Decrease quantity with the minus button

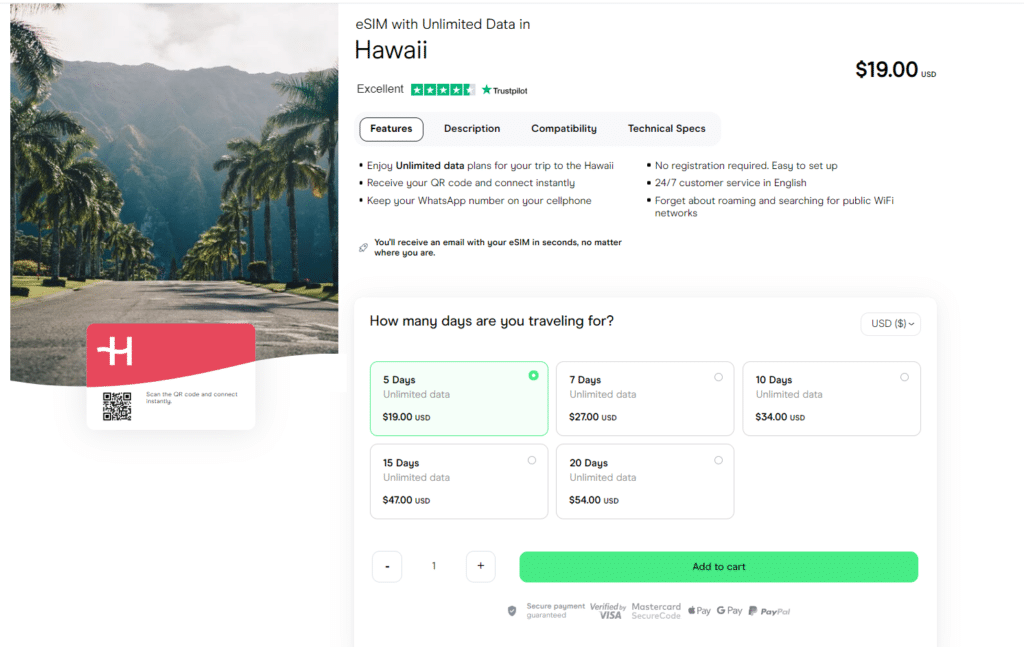387,566
